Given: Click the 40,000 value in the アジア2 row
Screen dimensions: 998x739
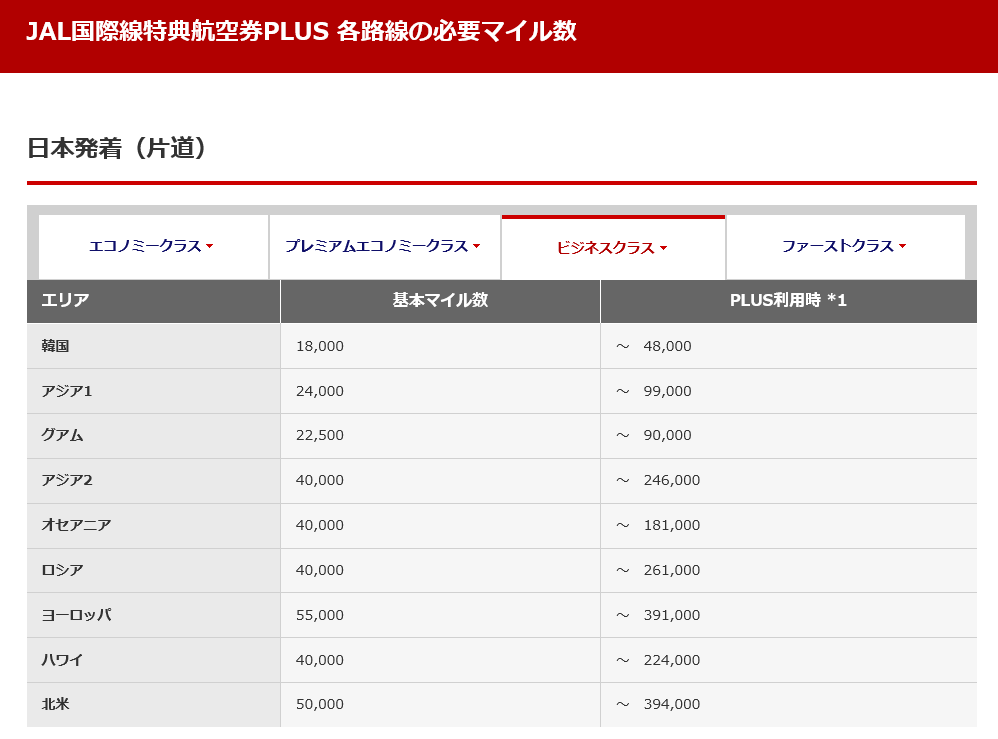Looking at the screenshot, I should pos(320,481).
